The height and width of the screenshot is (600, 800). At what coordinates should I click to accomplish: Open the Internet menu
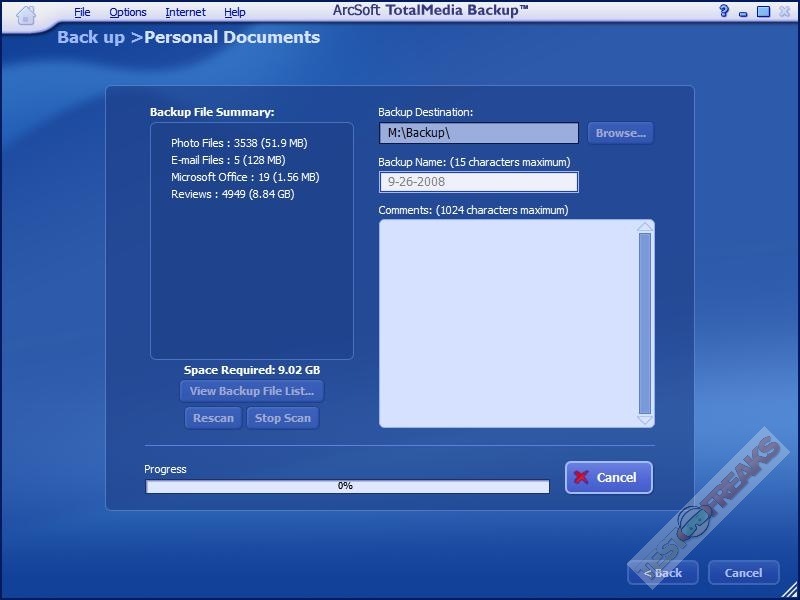pos(185,12)
